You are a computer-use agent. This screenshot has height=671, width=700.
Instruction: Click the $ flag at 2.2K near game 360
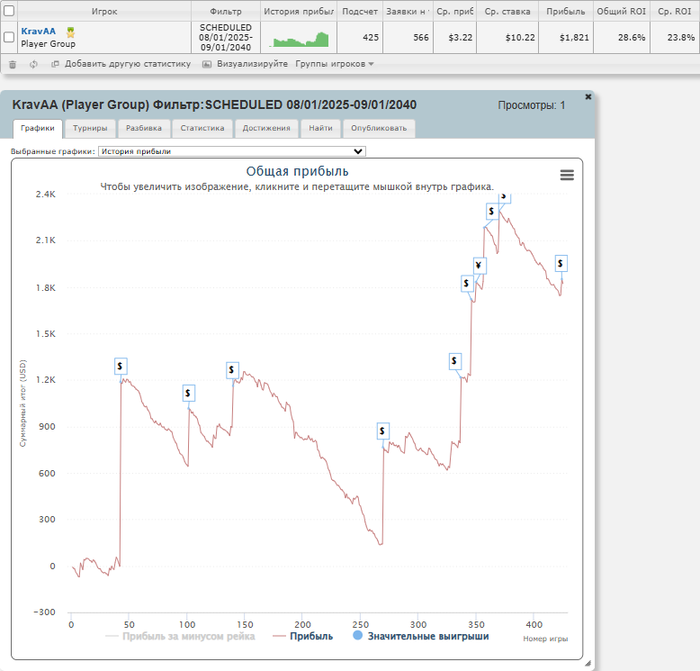(492, 211)
